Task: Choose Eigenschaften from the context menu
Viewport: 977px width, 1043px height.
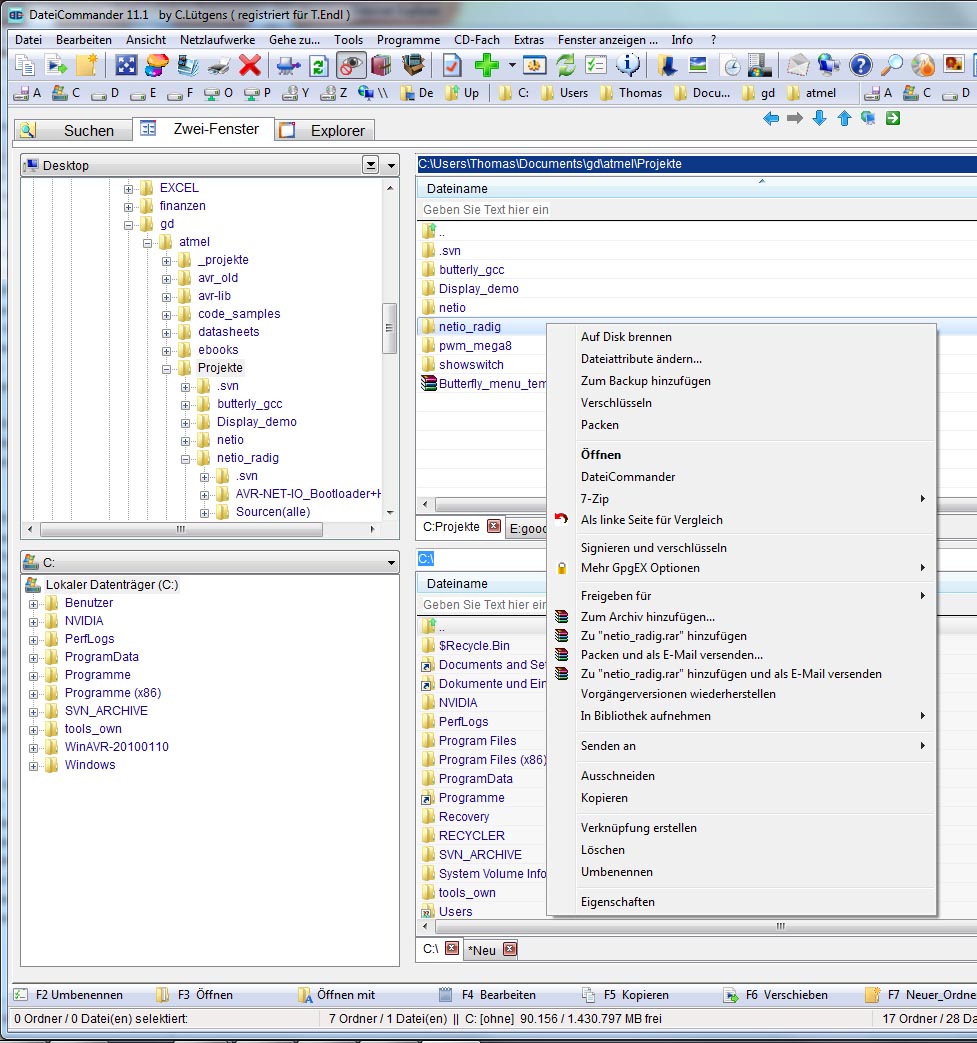Action: pos(617,902)
